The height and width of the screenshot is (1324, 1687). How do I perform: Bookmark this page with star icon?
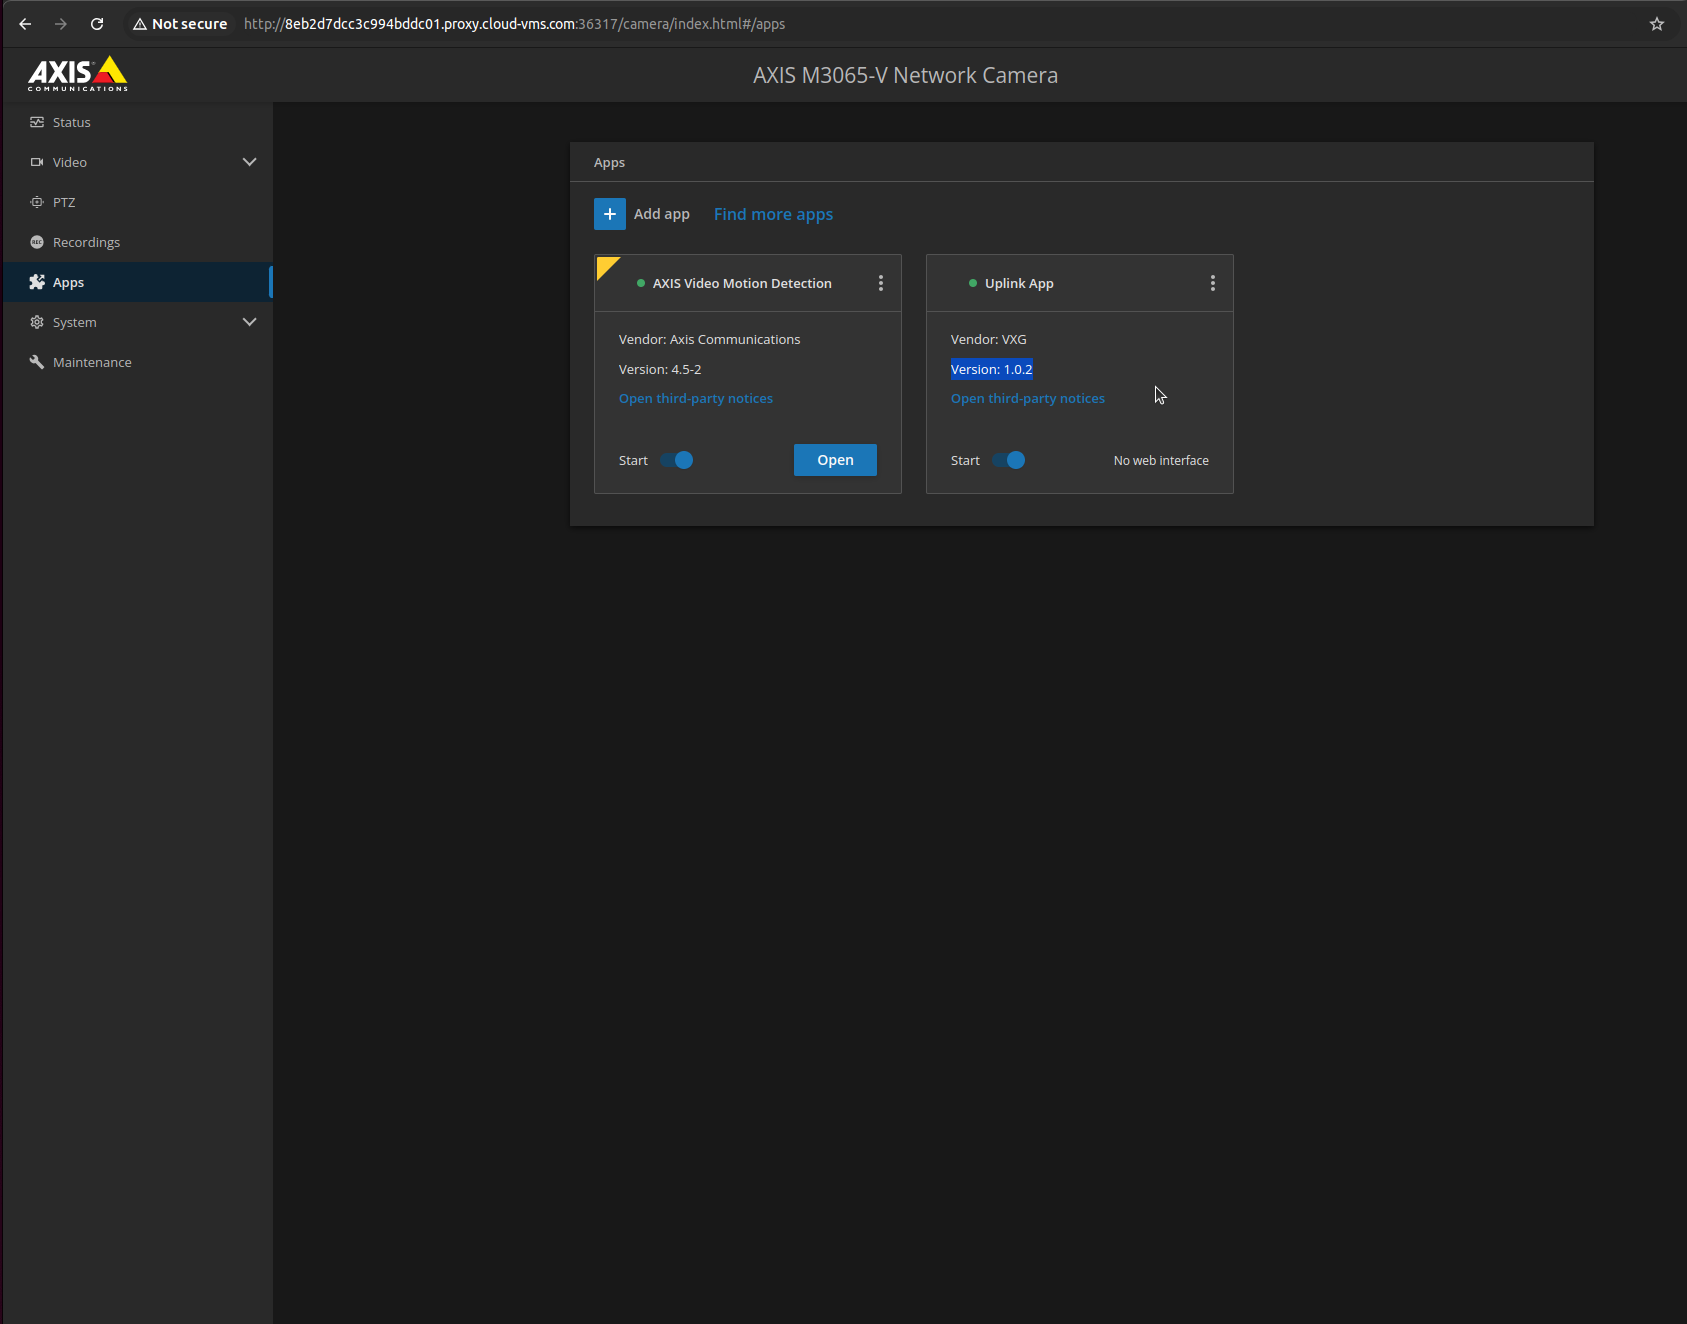[x=1656, y=24]
